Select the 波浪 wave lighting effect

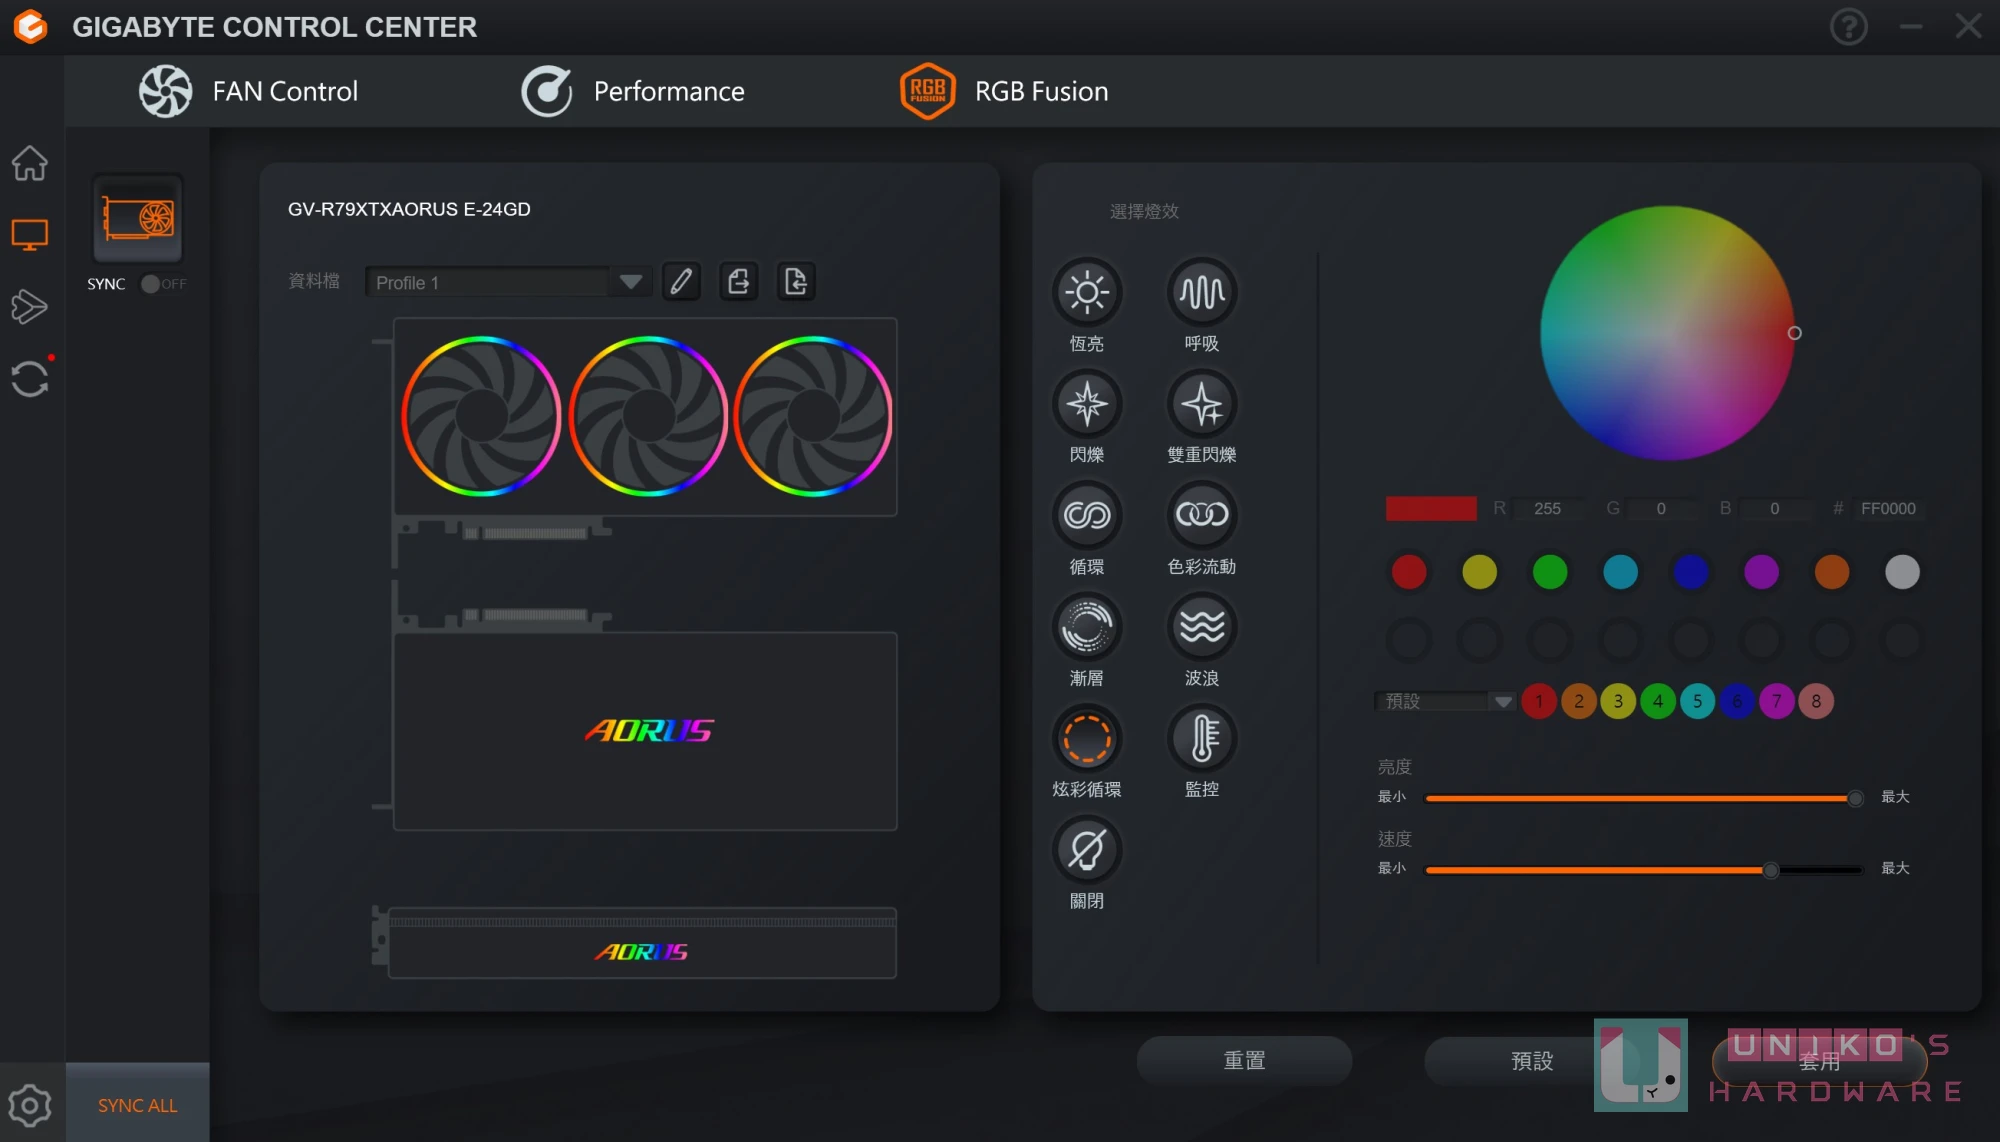click(1202, 627)
